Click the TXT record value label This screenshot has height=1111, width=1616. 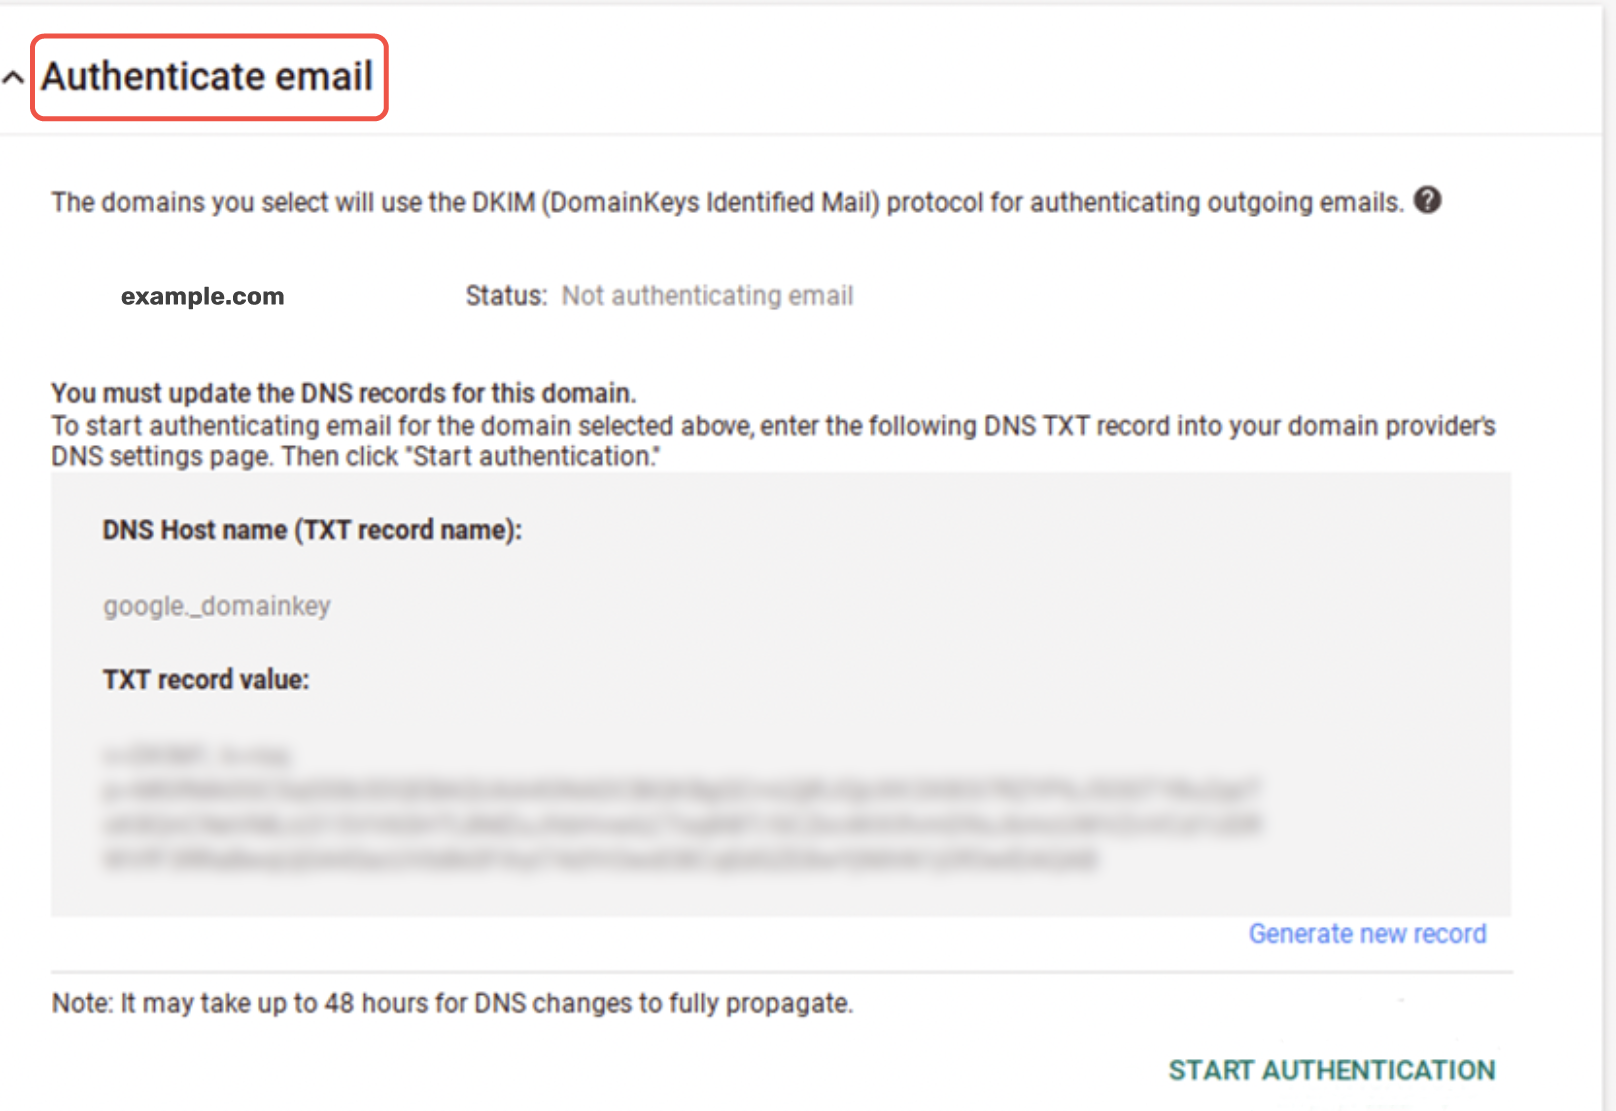pyautogui.click(x=206, y=679)
